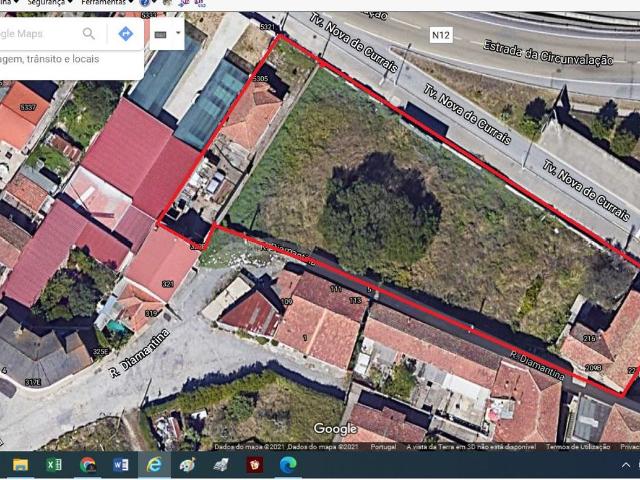Click house number 111 on the map
640x480 pixels.
[336, 289]
